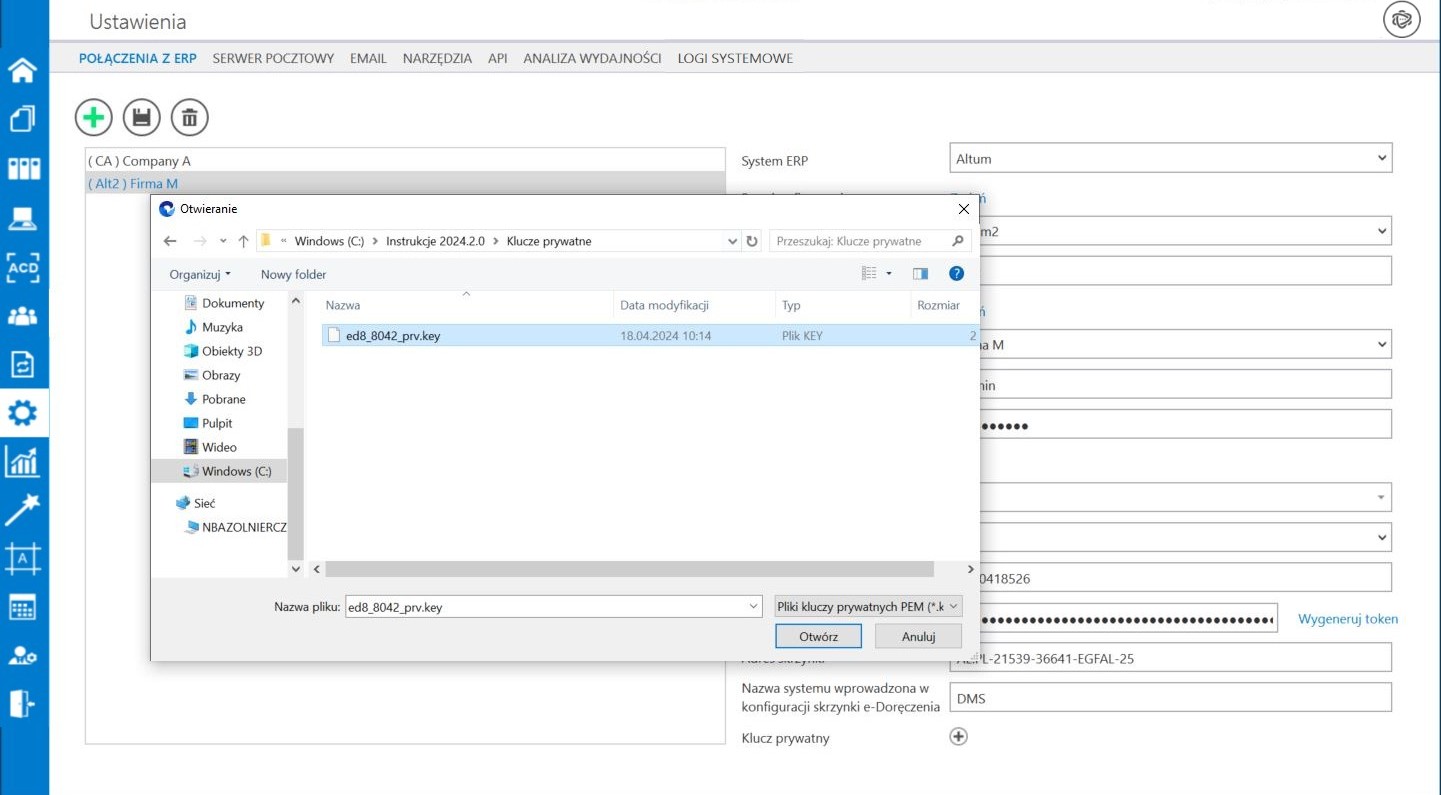Click the save floppy disk icon
The image size is (1441, 795).
click(x=141, y=118)
